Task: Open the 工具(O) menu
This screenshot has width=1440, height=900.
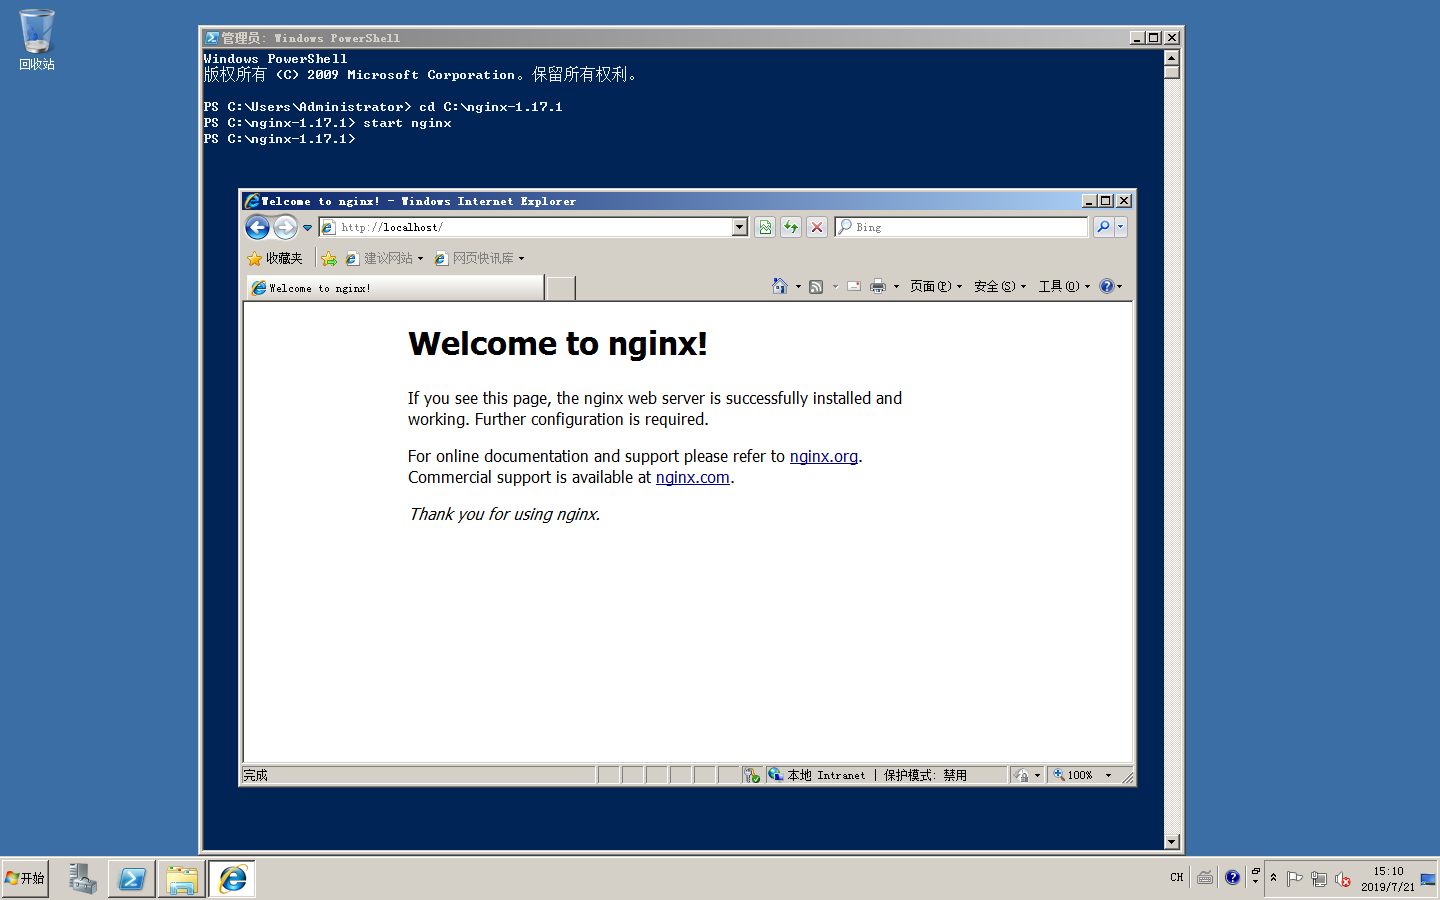Action: coord(1063,286)
